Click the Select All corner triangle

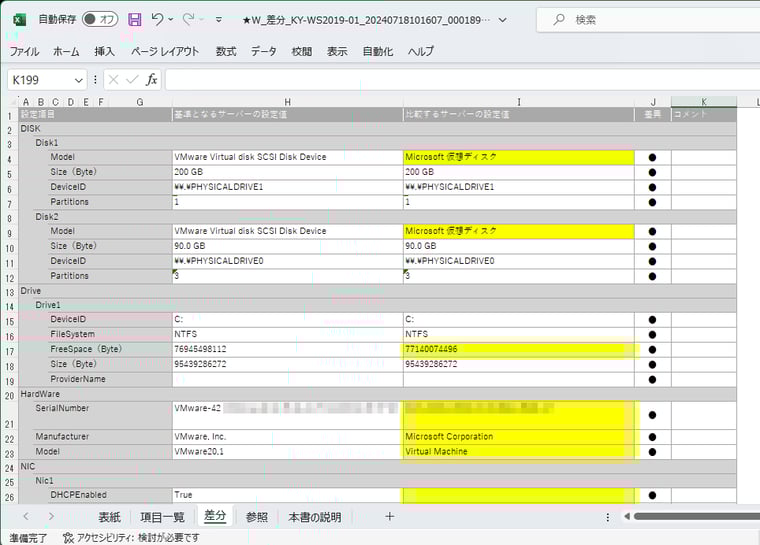pyautogui.click(x=12, y=102)
